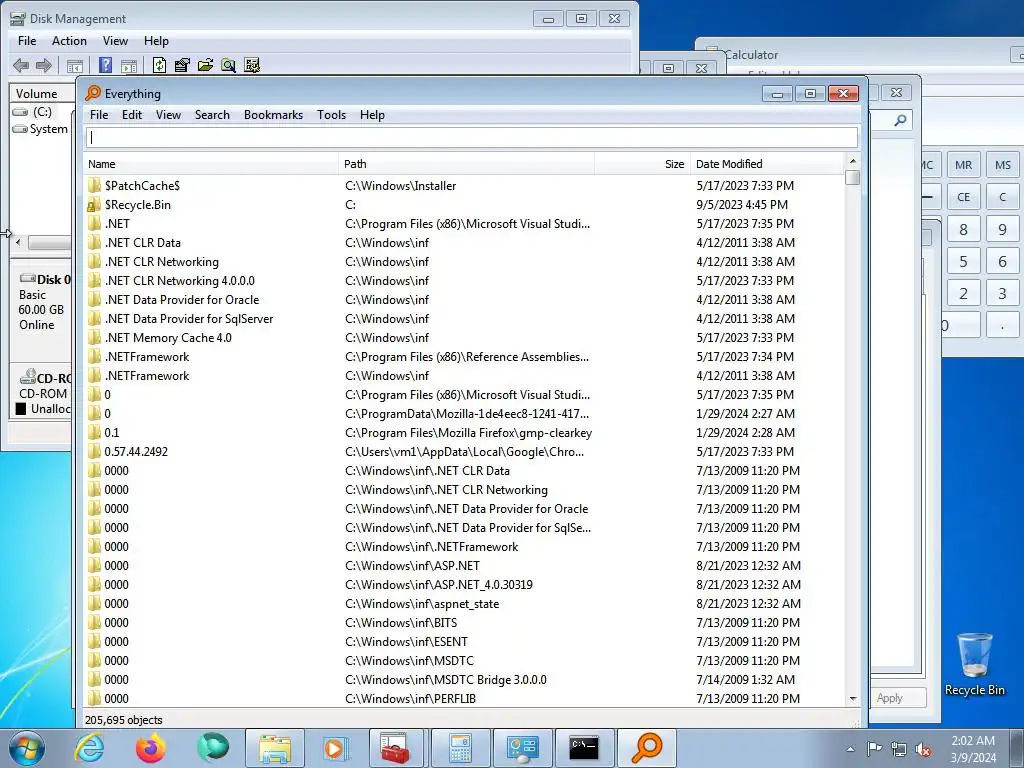Image resolution: width=1024 pixels, height=768 pixels.
Task: Open Internet Explorer from the taskbar
Action: [89, 748]
